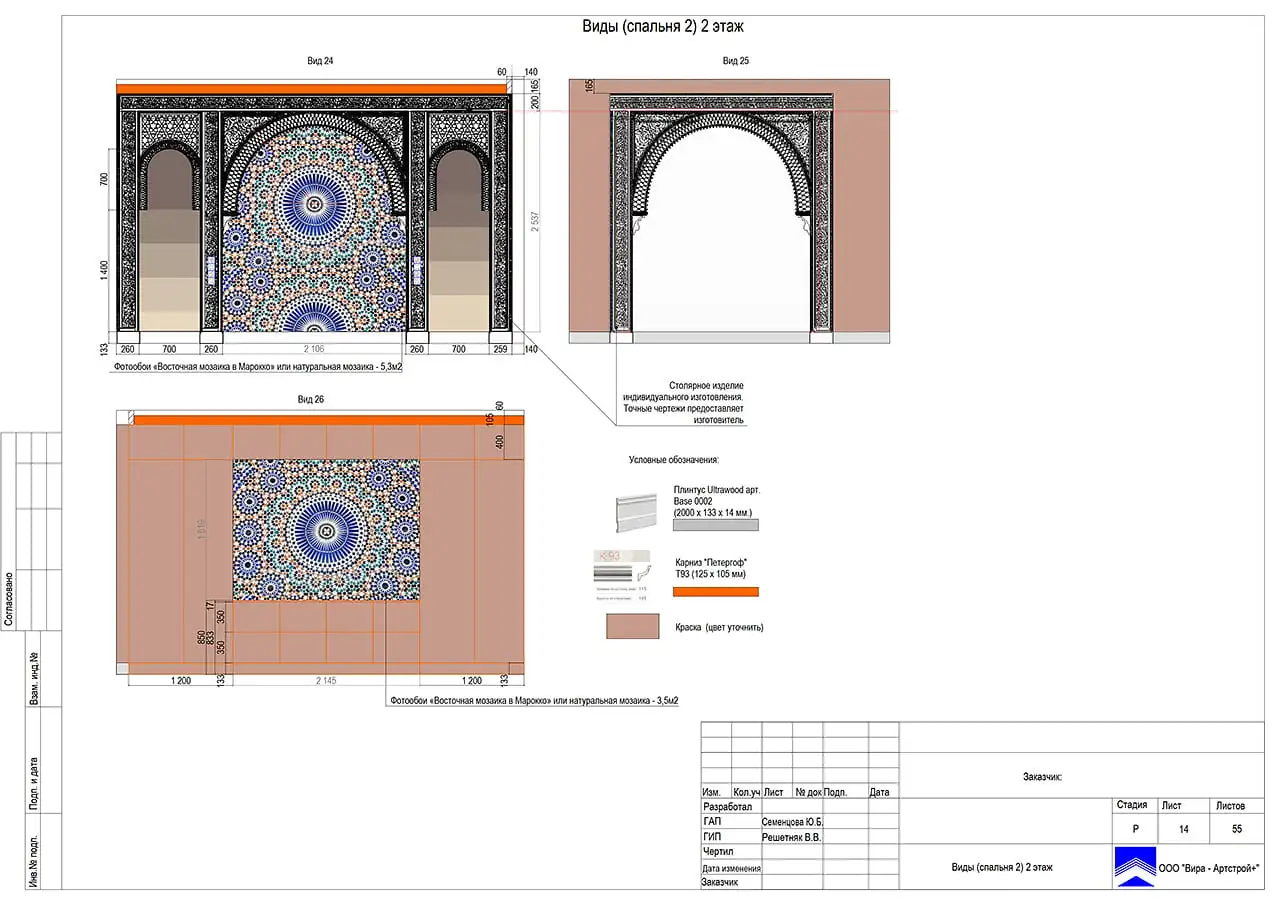Click the Карниз "Петергоф" T93 description

tap(712, 568)
